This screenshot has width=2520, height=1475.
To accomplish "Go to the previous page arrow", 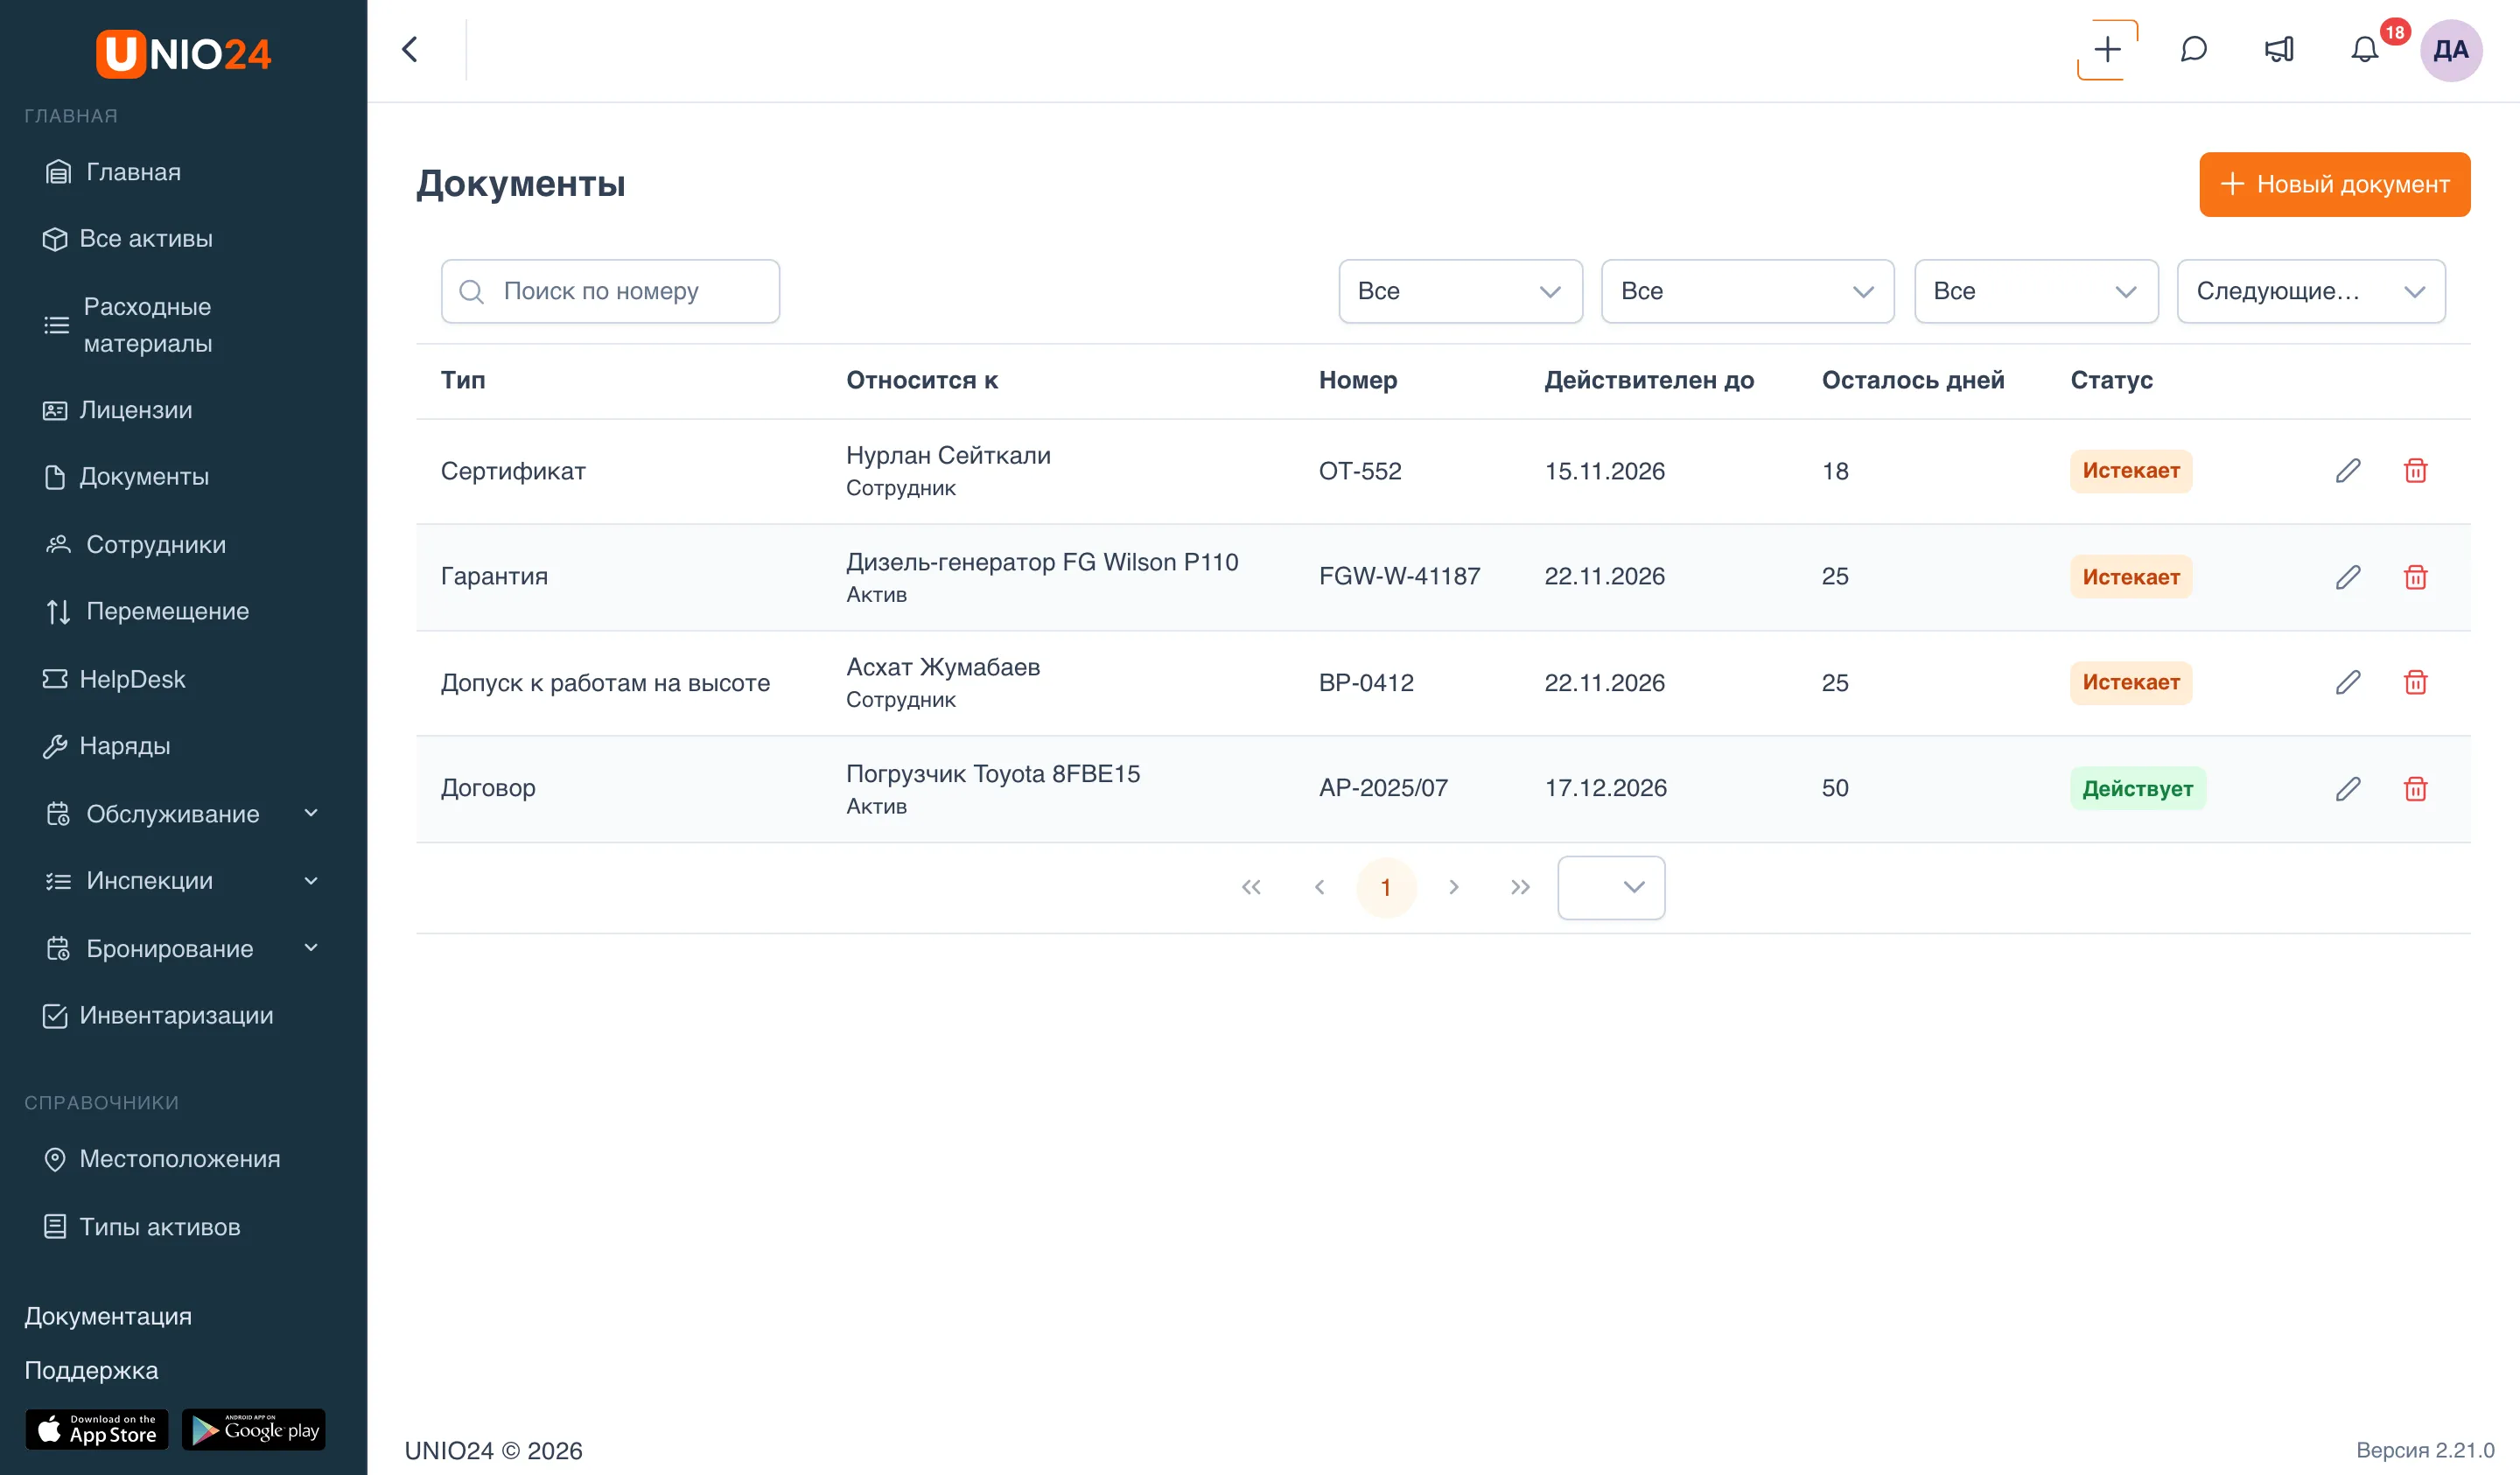I will [1319, 888].
